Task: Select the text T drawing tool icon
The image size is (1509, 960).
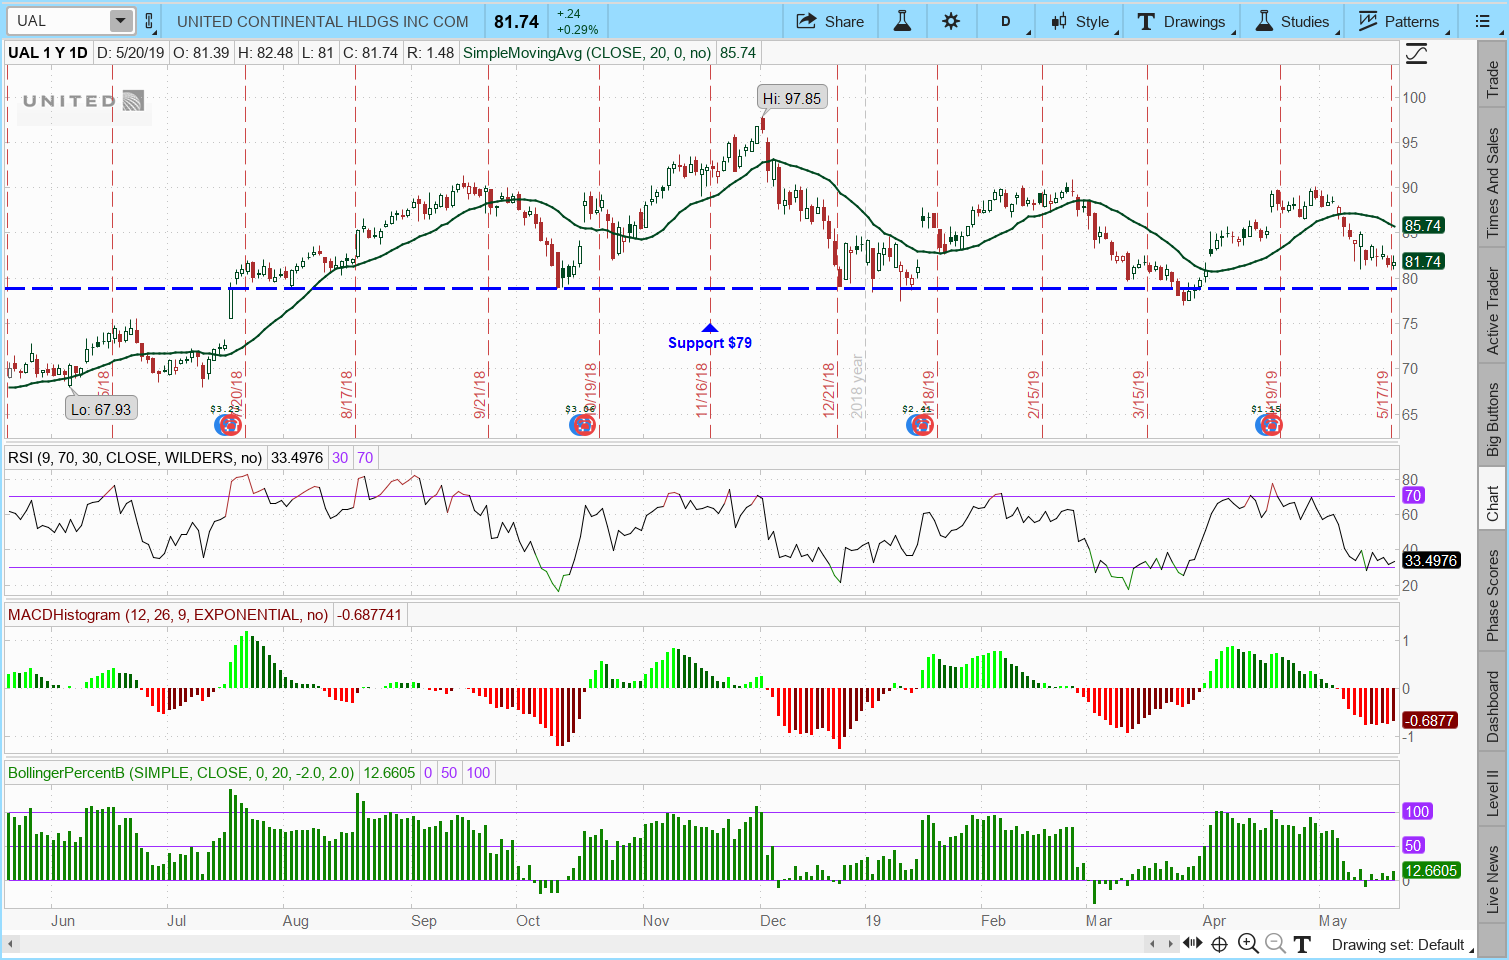Action: 1301,943
